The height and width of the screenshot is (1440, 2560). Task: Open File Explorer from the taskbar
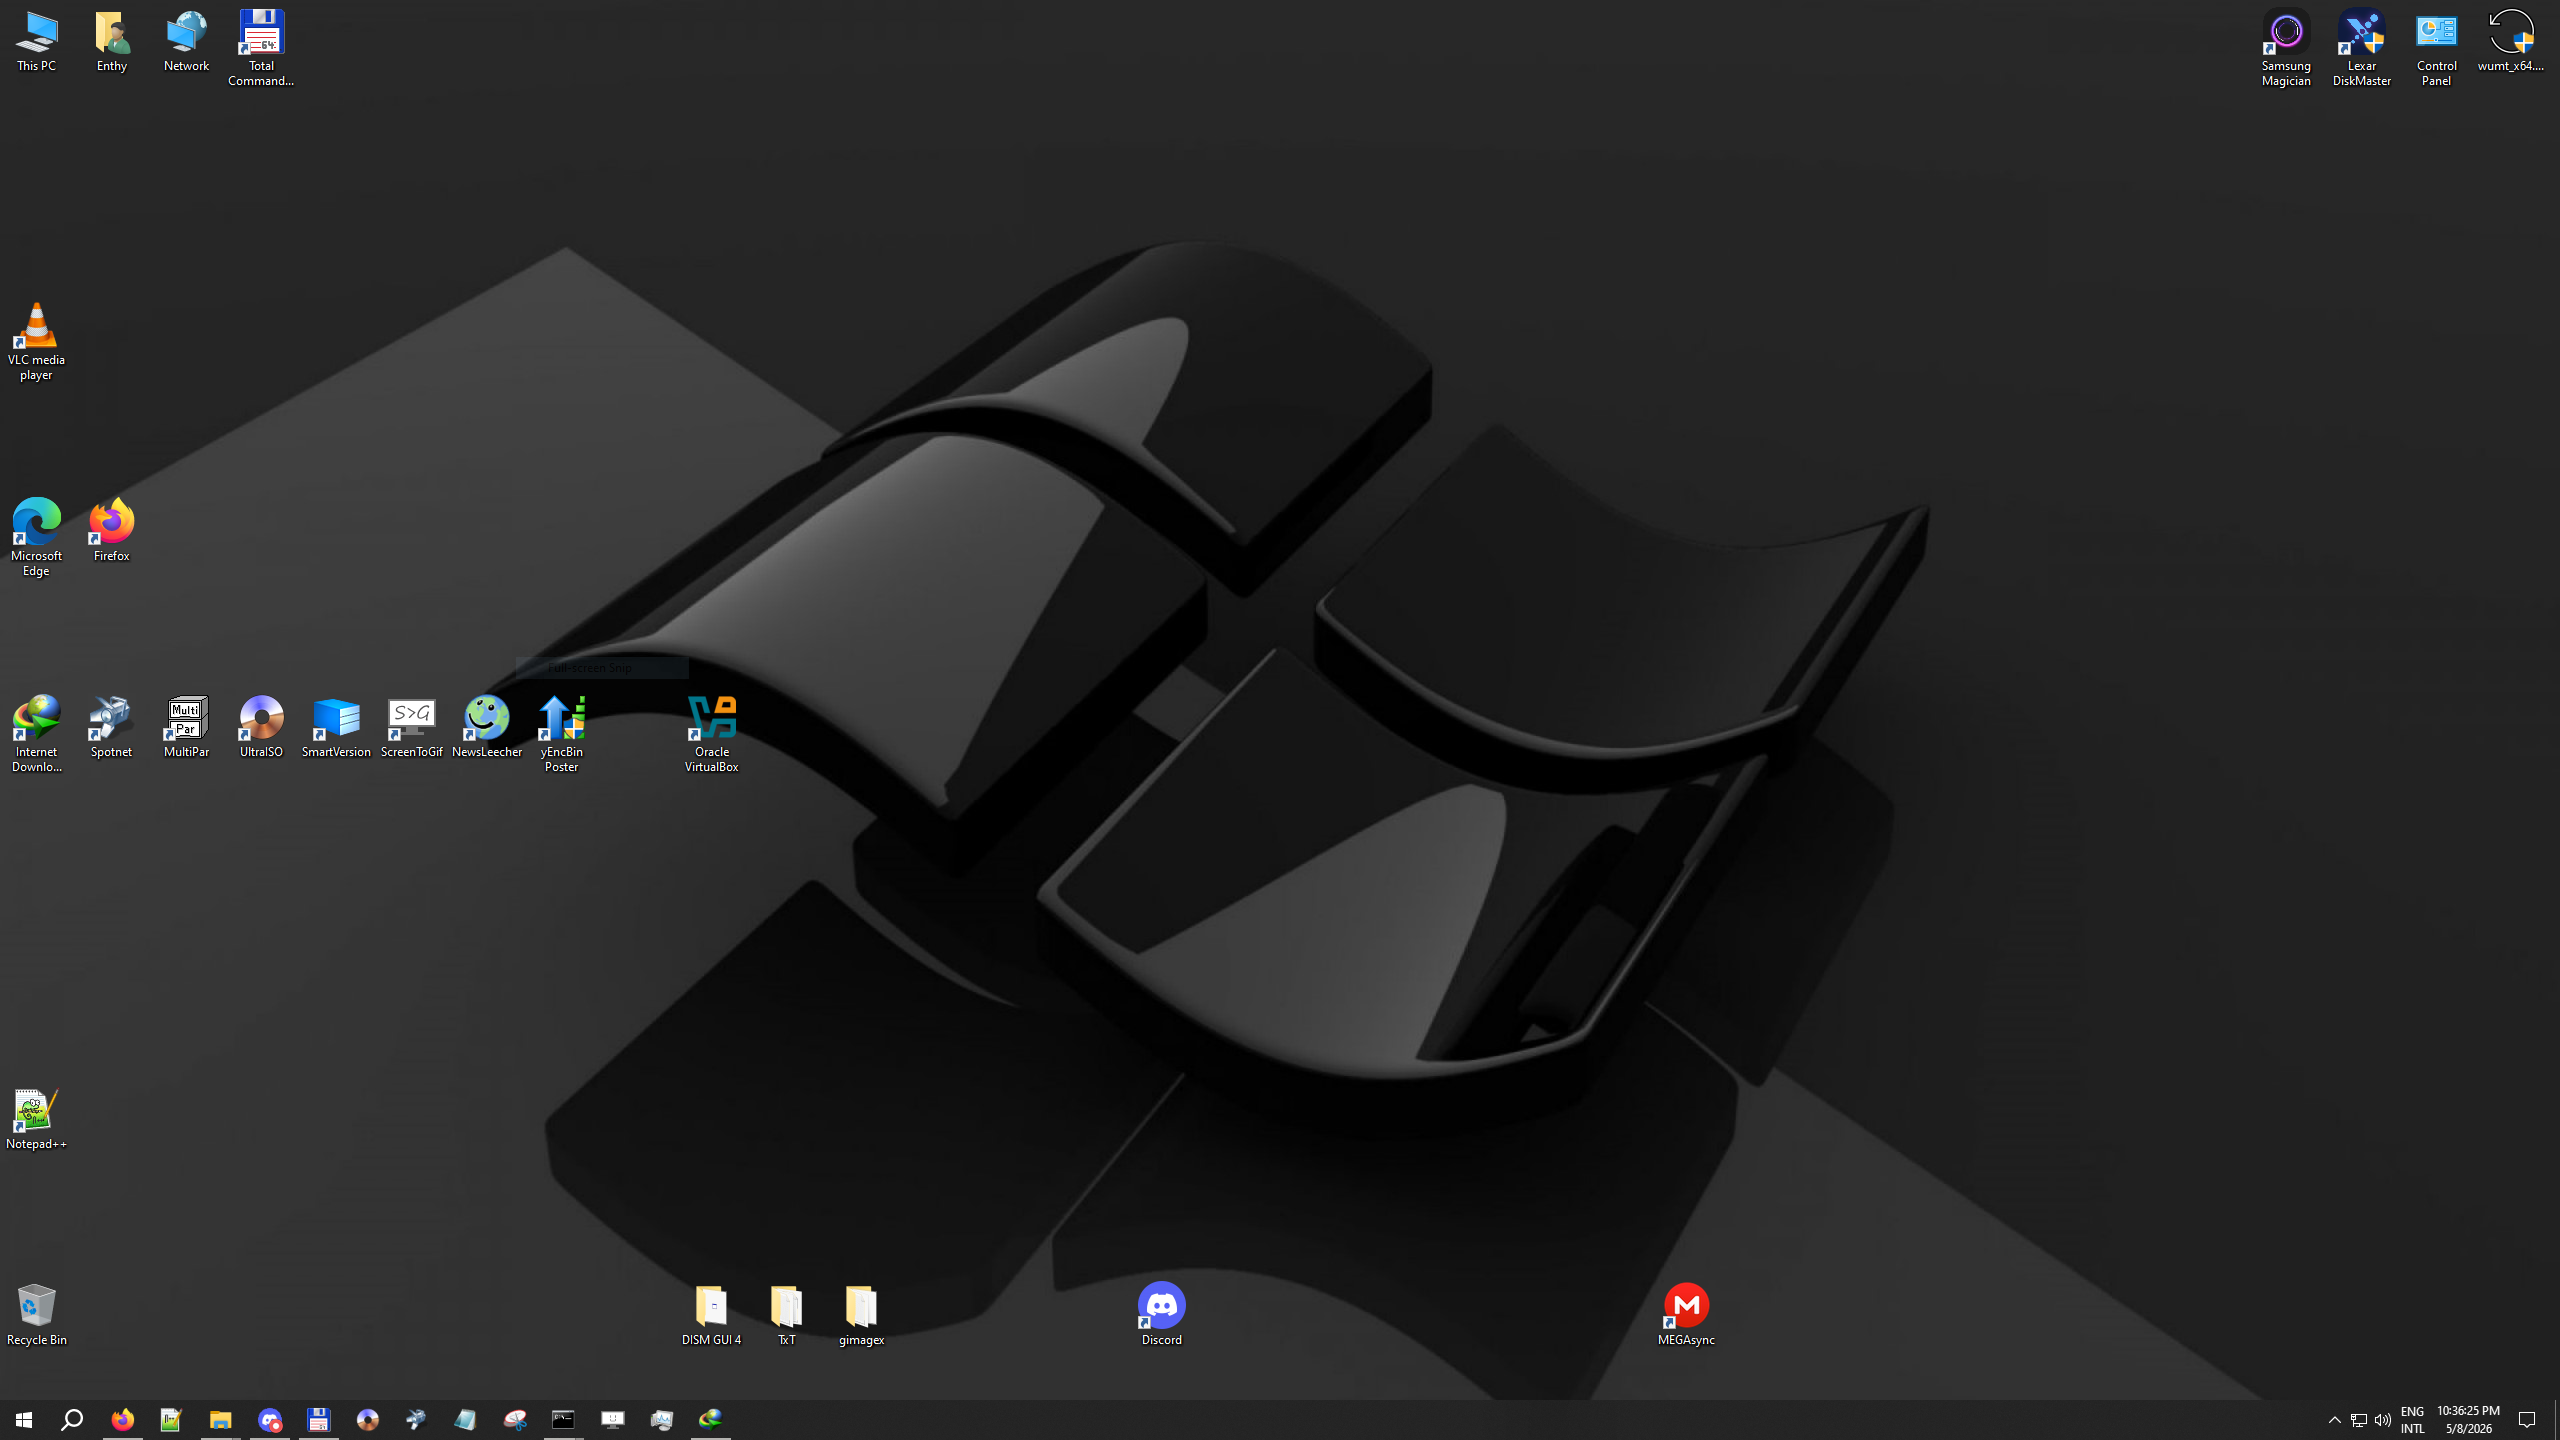[220, 1420]
